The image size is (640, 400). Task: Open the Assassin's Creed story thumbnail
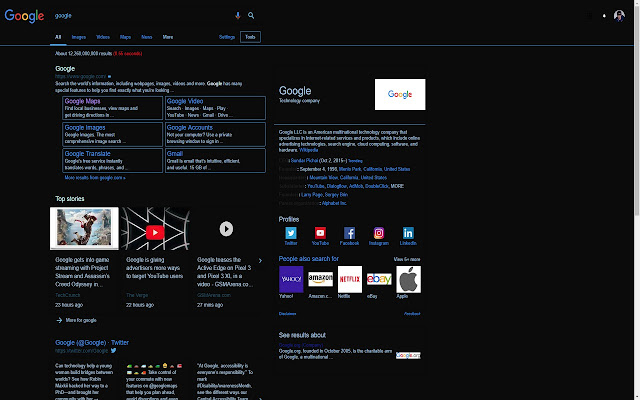(84, 229)
